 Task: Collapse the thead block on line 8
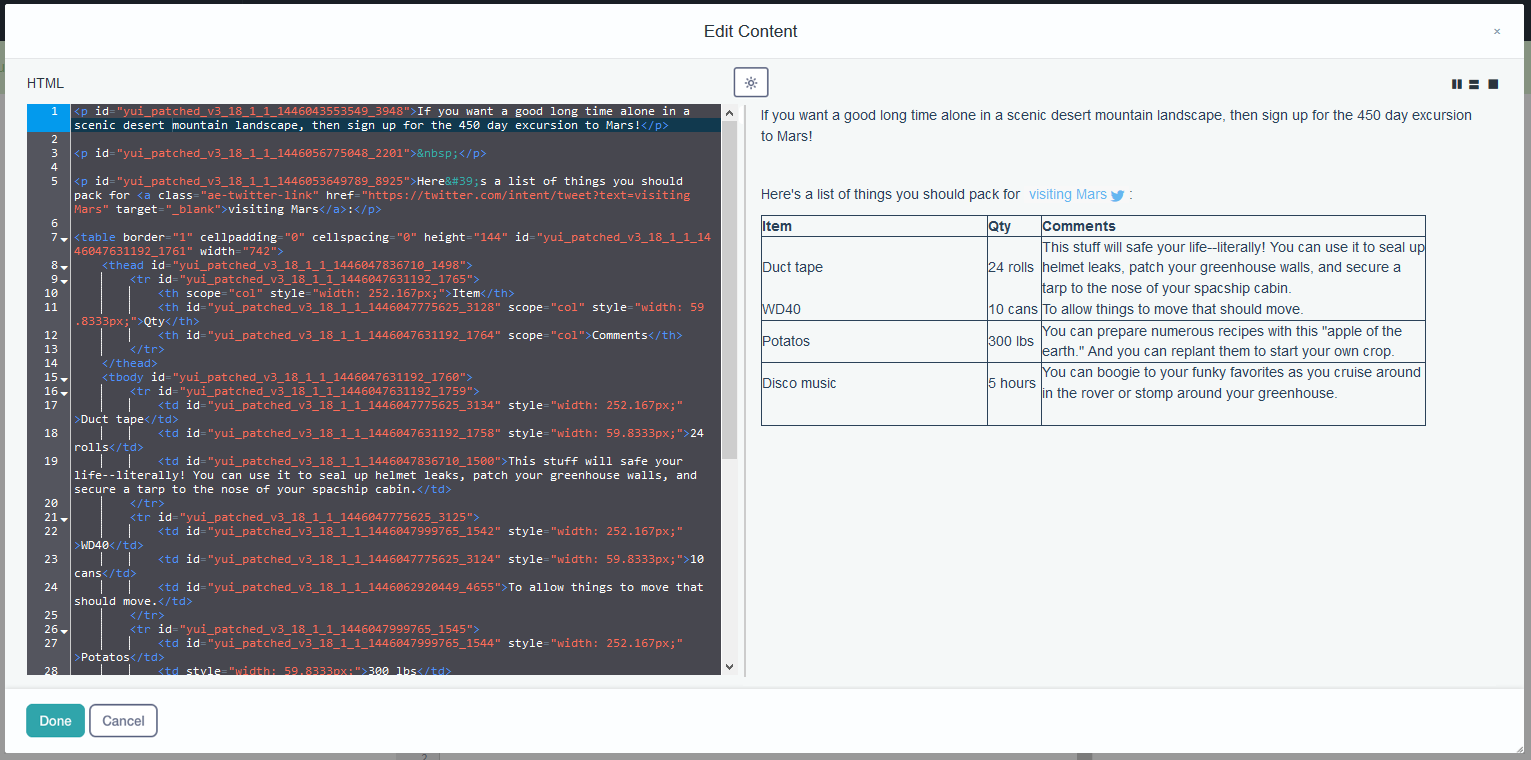click(x=64, y=267)
